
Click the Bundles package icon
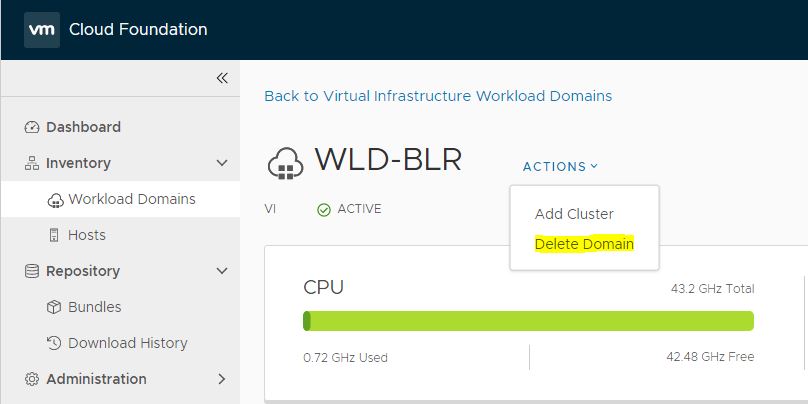coord(55,307)
